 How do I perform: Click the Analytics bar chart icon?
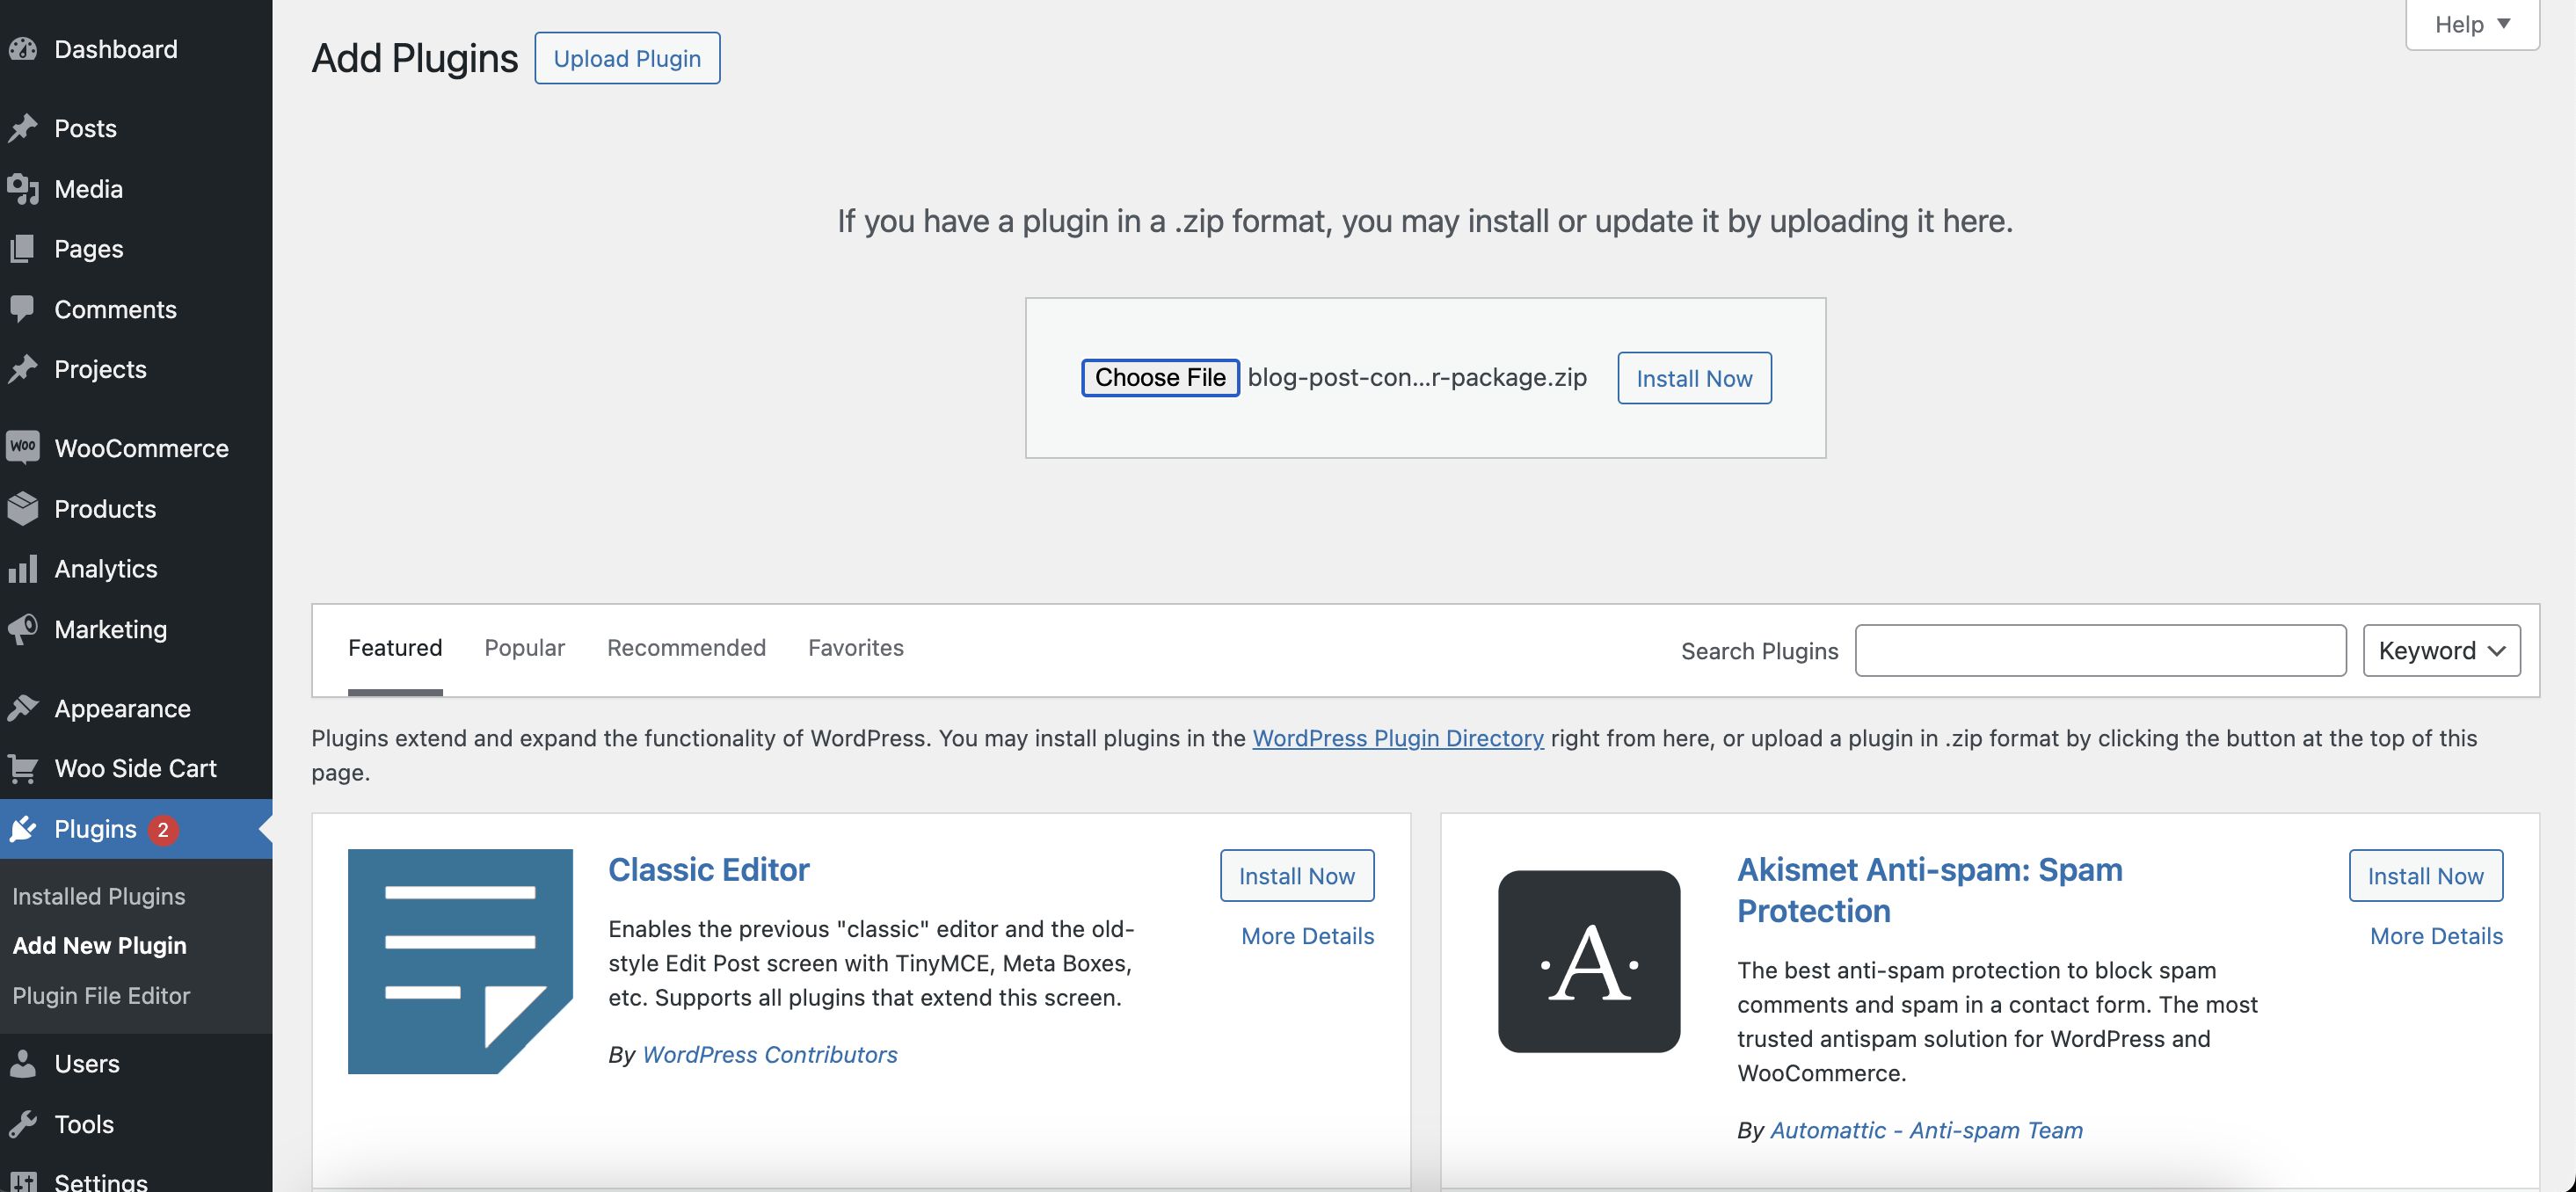[x=22, y=568]
